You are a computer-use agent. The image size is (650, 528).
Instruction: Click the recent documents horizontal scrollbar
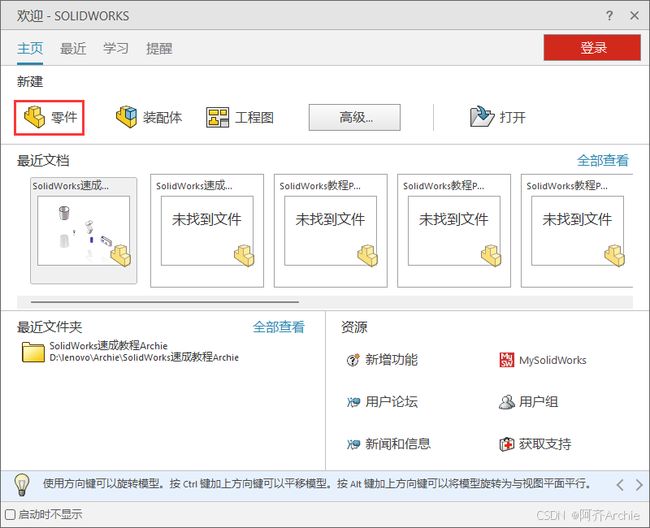tap(165, 302)
